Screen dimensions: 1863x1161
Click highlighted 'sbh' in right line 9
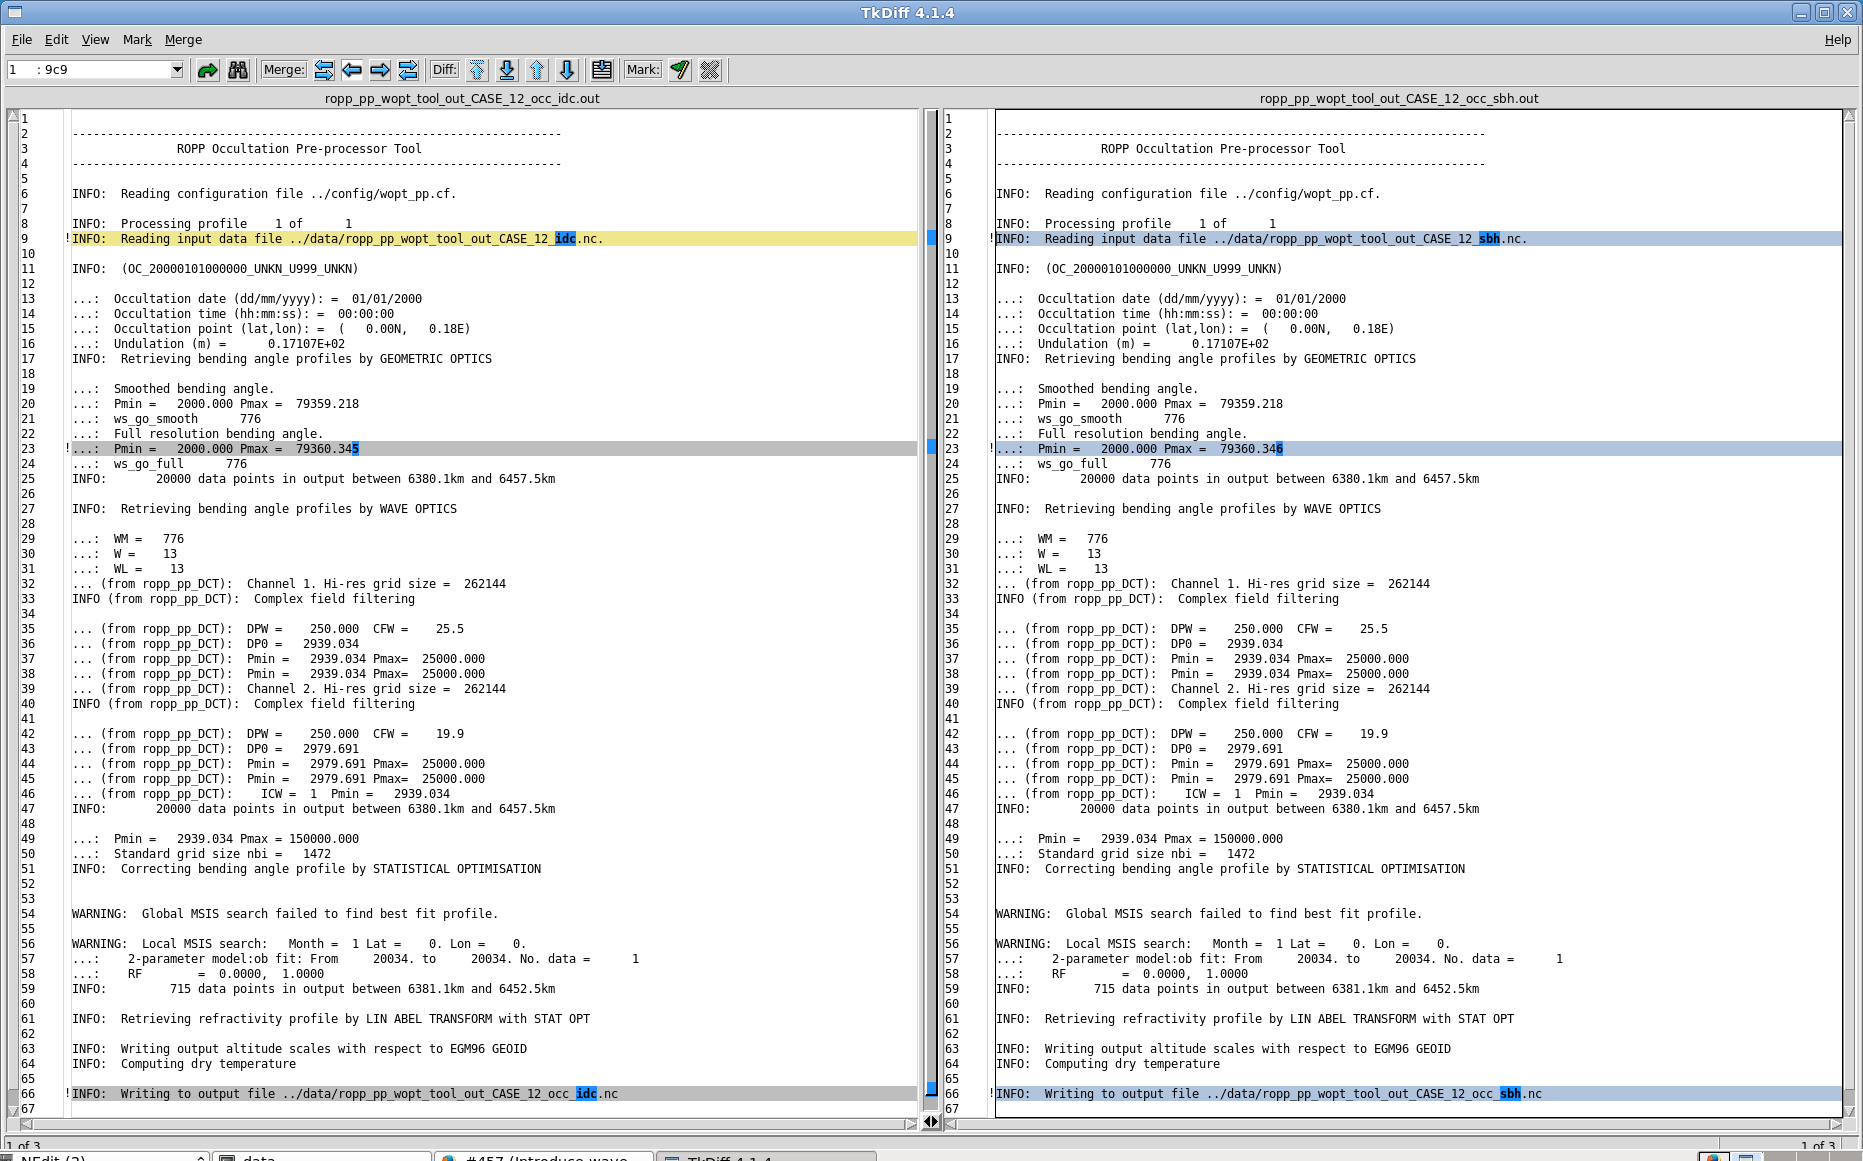point(1489,239)
